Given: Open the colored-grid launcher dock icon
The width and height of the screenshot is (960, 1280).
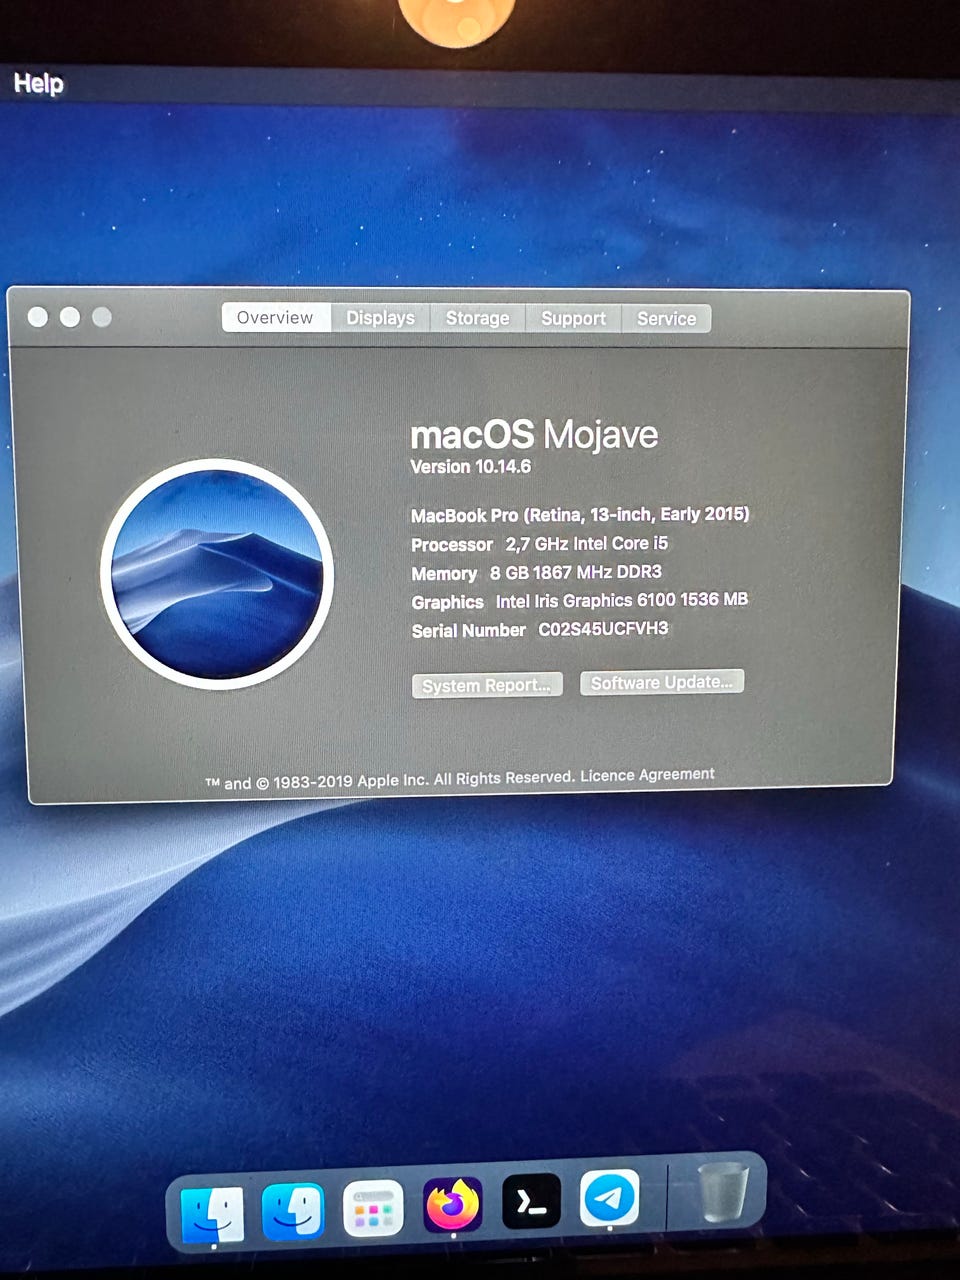Looking at the screenshot, I should click(x=373, y=1208).
